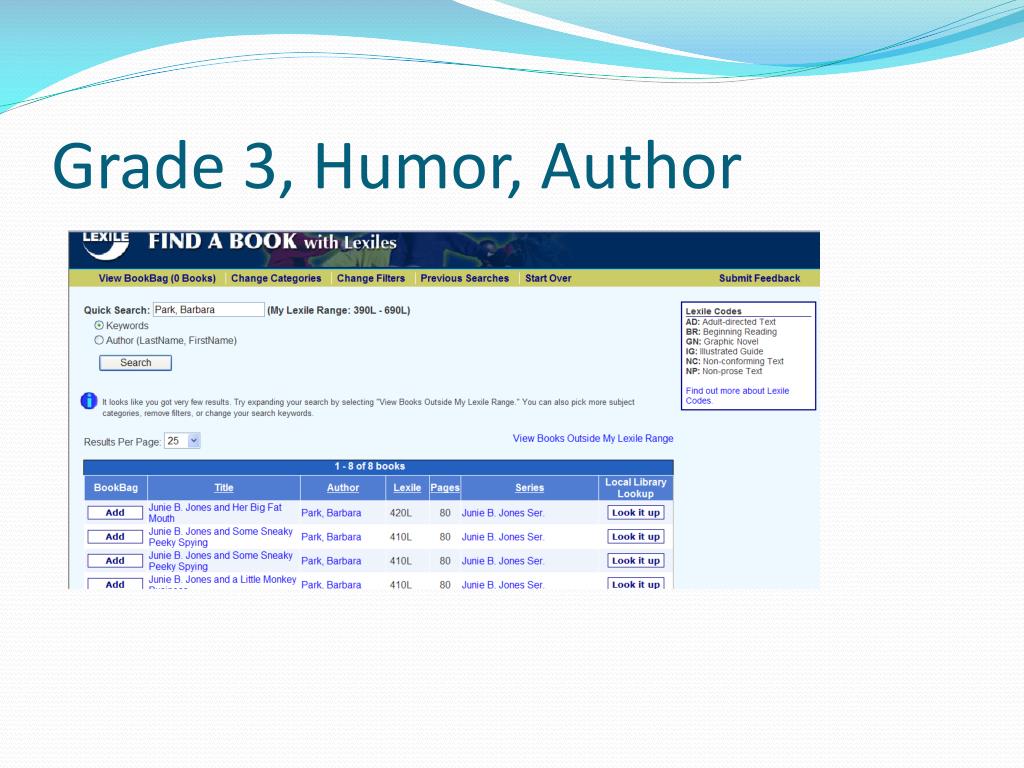Image resolution: width=1024 pixels, height=768 pixels.
Task: Click the Submit Feedback link
Action: point(760,278)
